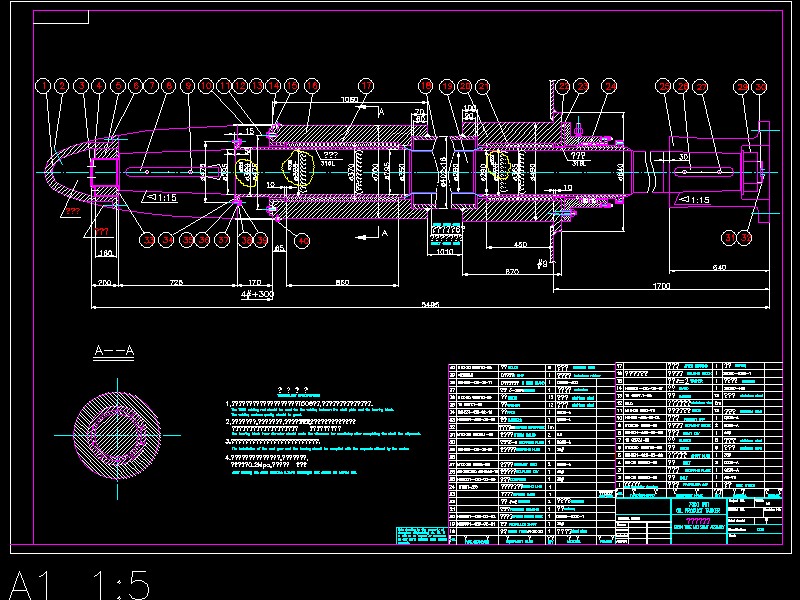This screenshot has height=600, width=800.
Task: Pick part balloon number 18
Action: 426,86
